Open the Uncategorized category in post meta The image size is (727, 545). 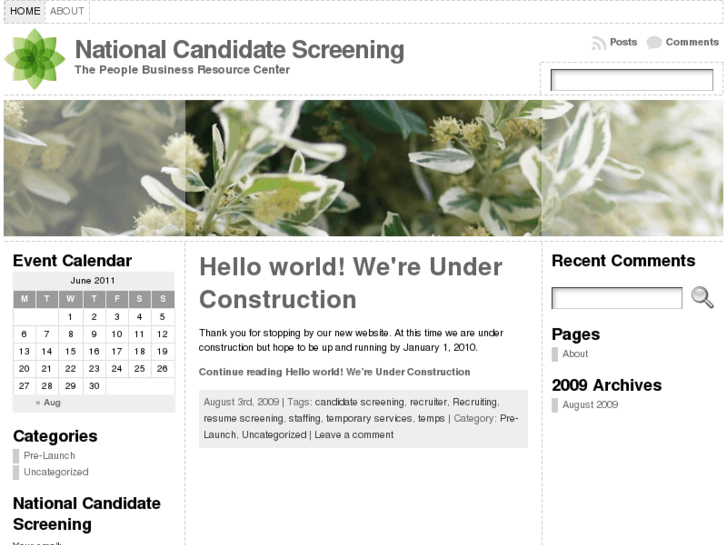pyautogui.click(x=274, y=435)
